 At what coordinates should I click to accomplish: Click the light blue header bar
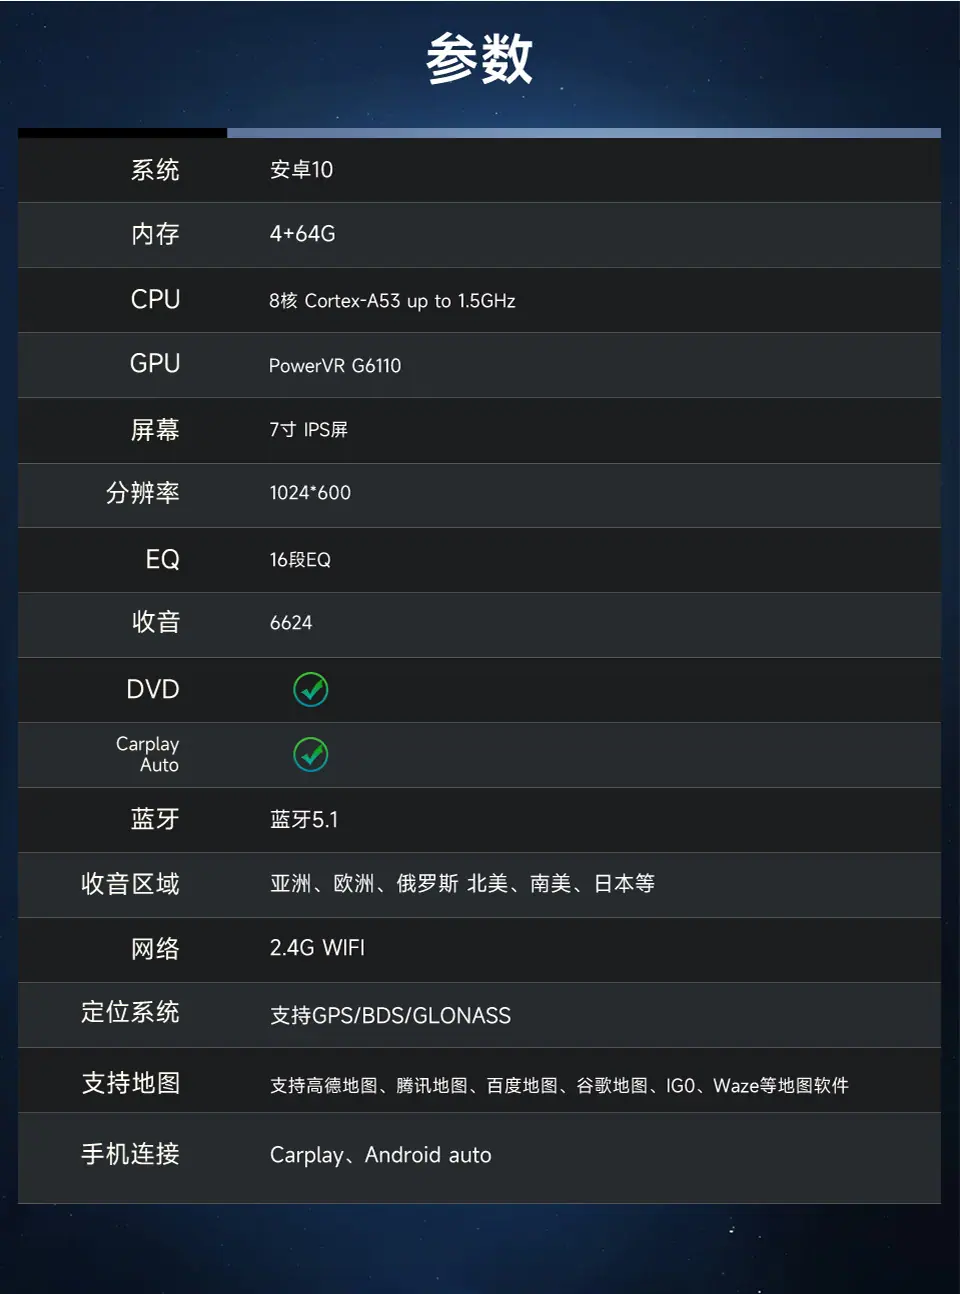click(584, 133)
